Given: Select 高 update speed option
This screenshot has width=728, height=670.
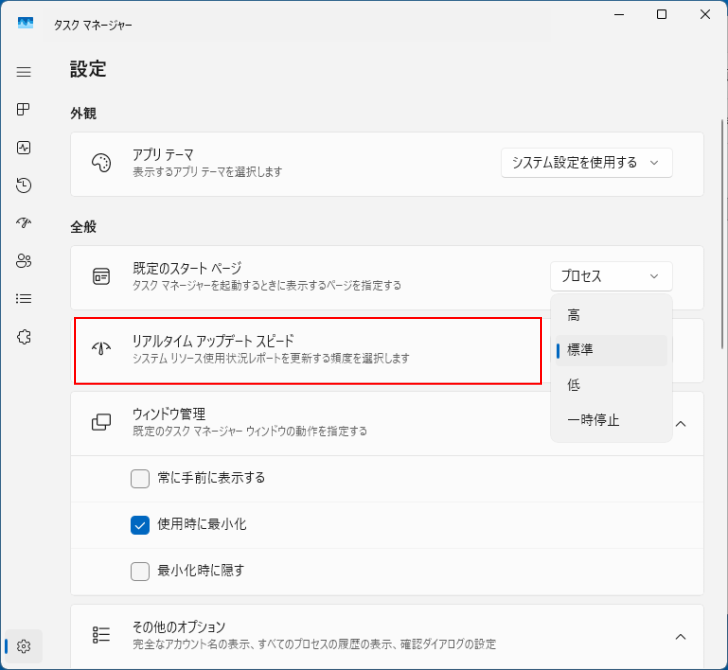Looking at the screenshot, I should [x=611, y=315].
